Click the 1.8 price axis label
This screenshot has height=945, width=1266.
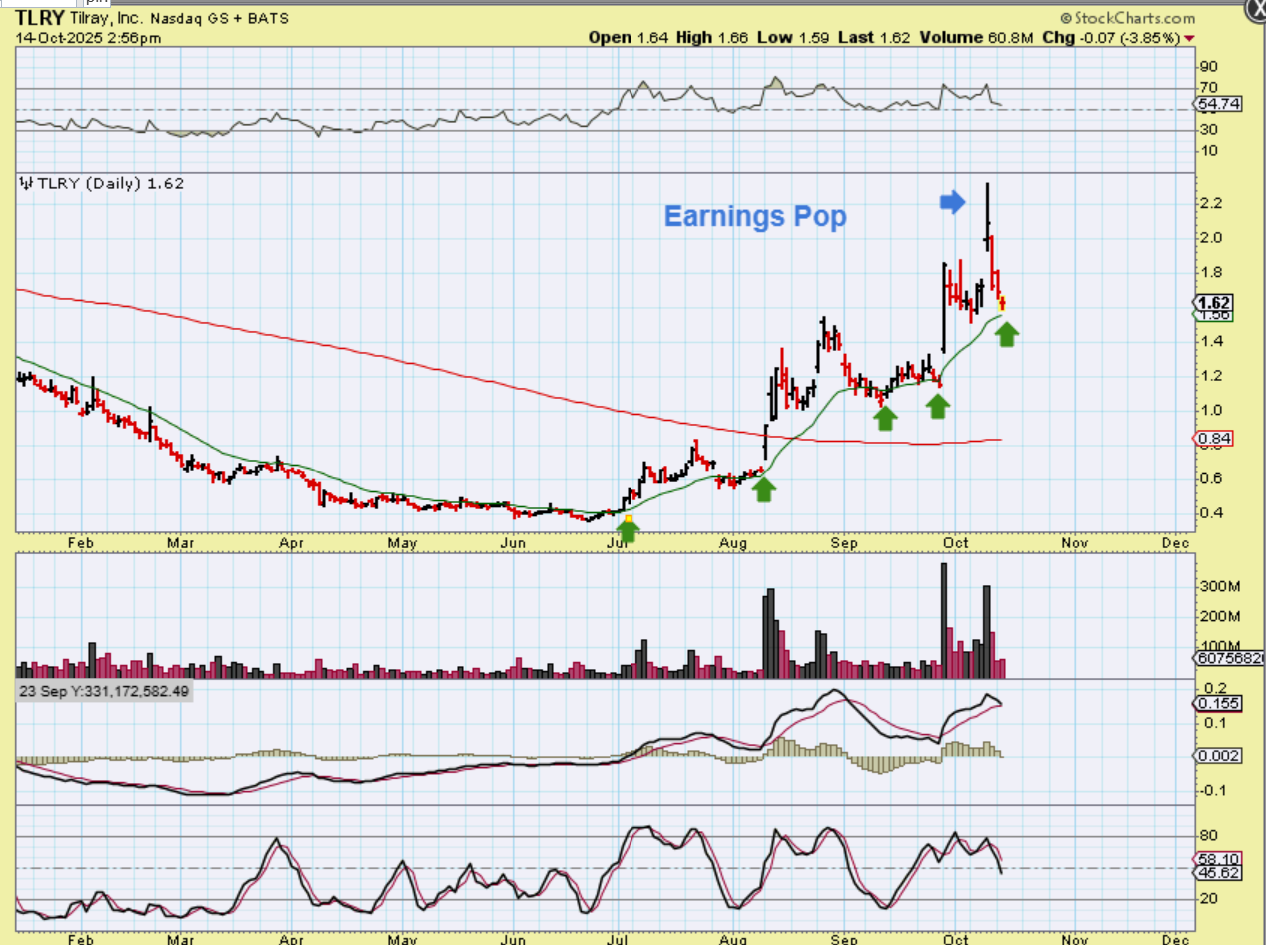1210,272
